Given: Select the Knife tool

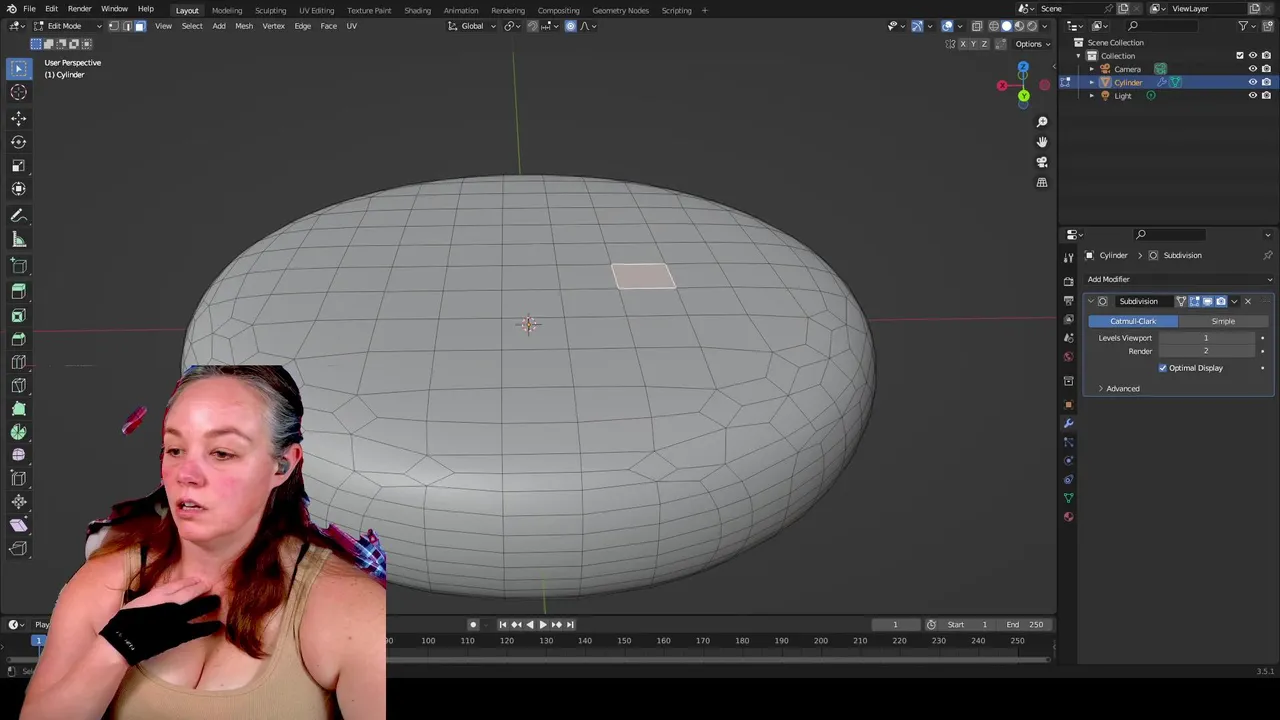Looking at the screenshot, I should [x=18, y=385].
